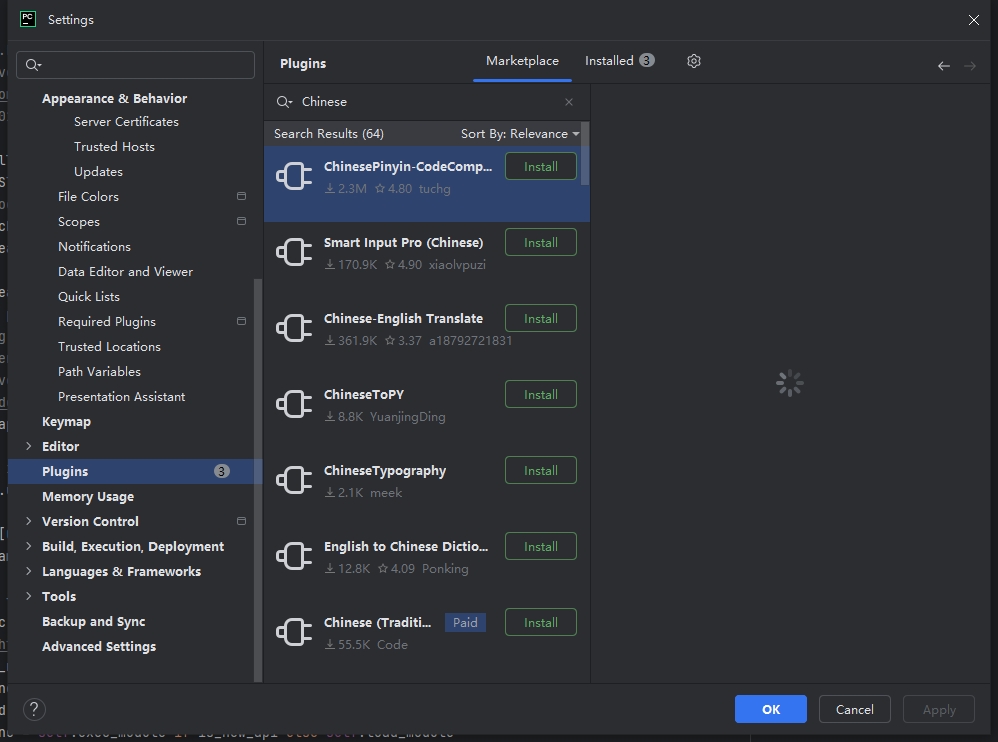This screenshot has width=998, height=742.
Task: Expand the Version Control section
Action: (x=28, y=521)
